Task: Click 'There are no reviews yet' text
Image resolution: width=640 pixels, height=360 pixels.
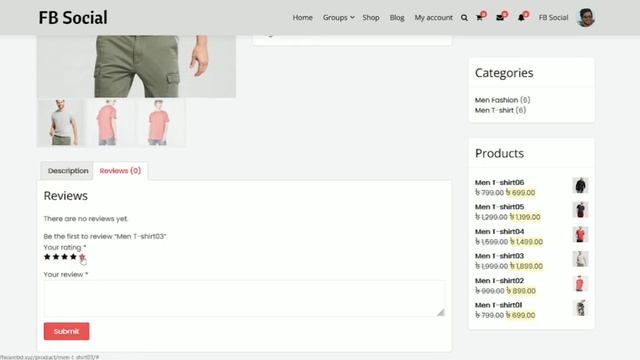Action: (x=86, y=219)
